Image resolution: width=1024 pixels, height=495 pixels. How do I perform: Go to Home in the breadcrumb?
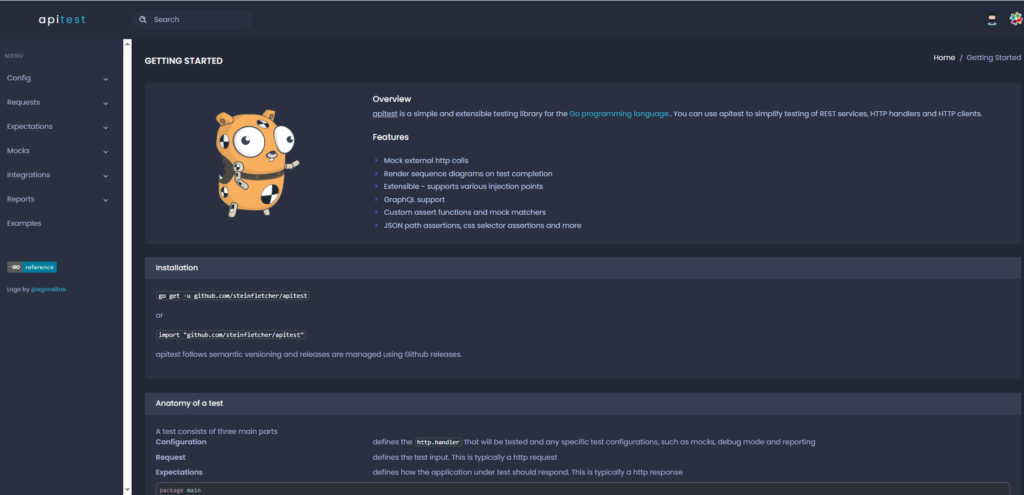tap(944, 58)
